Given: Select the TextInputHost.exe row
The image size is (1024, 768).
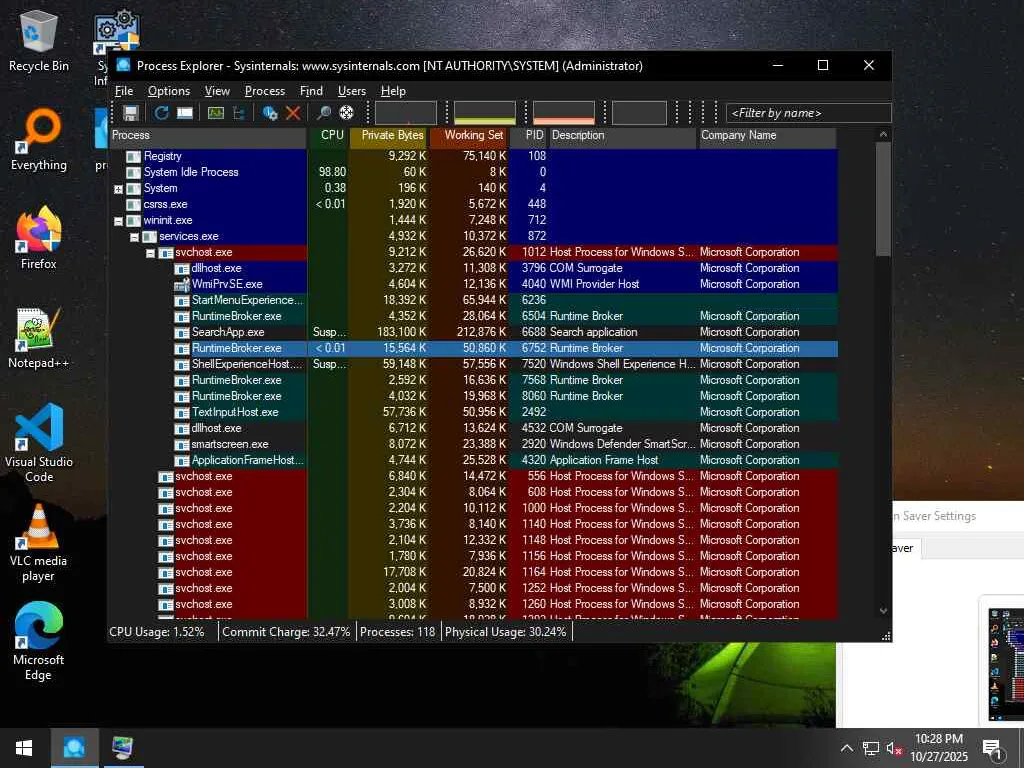Looking at the screenshot, I should click(473, 412).
